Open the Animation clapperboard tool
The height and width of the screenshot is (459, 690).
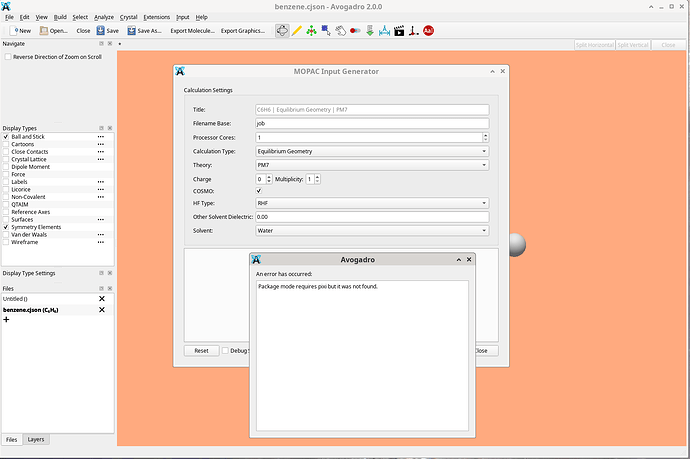(x=399, y=31)
